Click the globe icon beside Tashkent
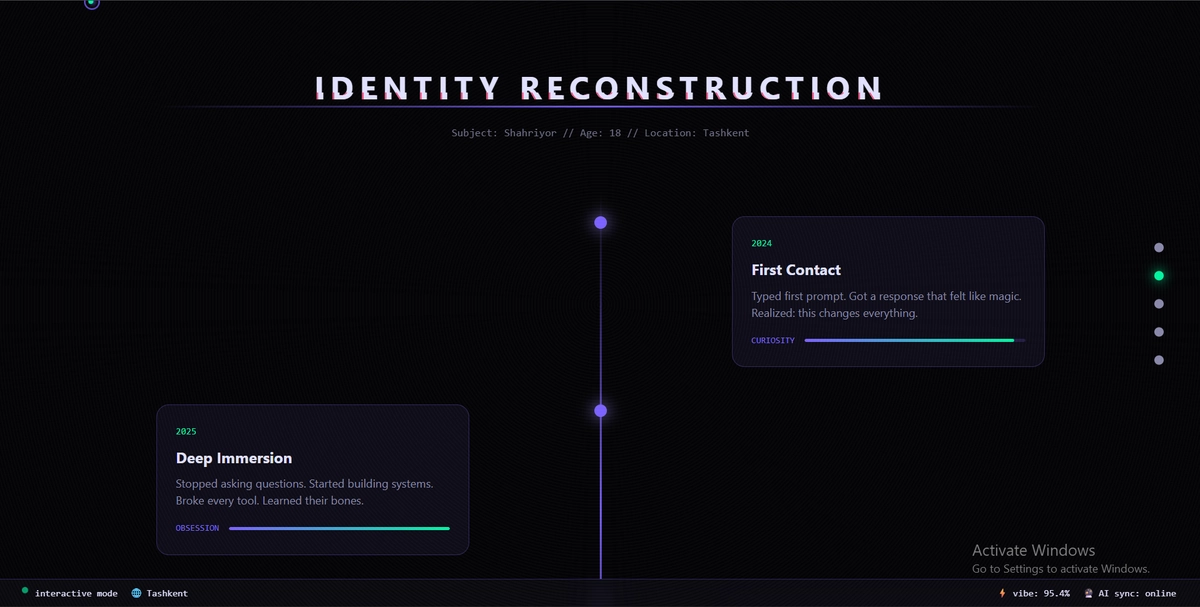 click(136, 593)
